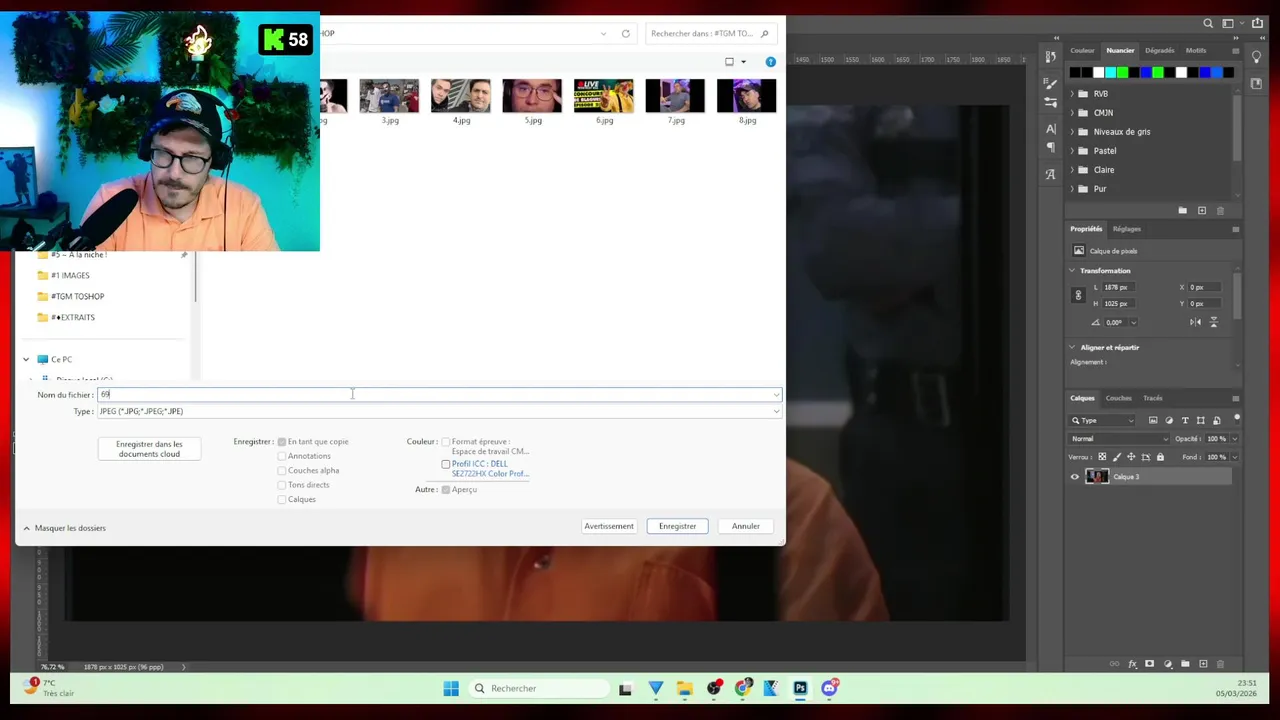This screenshot has width=1280, height=720.
Task: Click the Avertissement button
Action: click(x=609, y=526)
